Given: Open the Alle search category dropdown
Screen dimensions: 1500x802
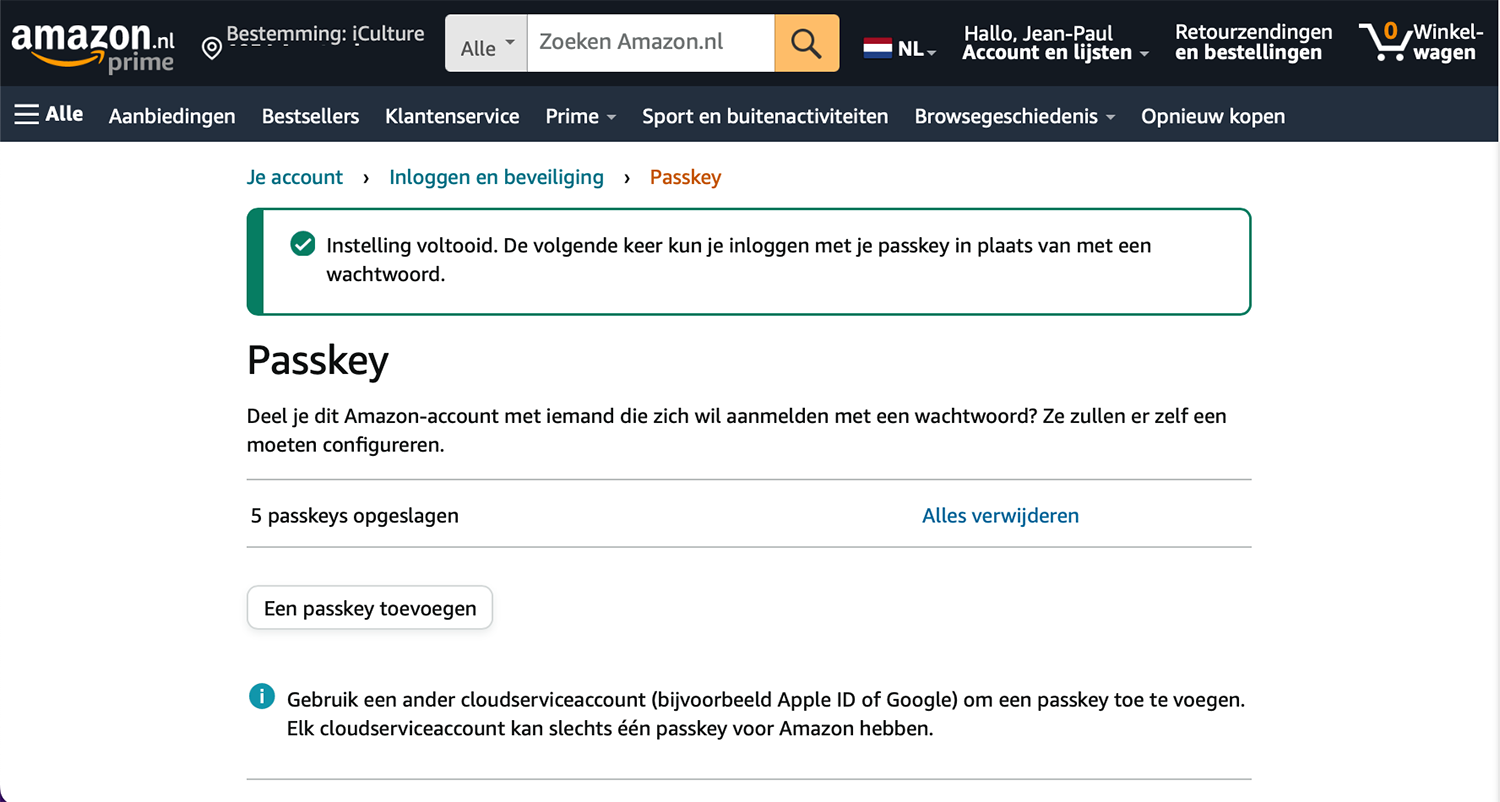Looking at the screenshot, I should click(x=485, y=43).
